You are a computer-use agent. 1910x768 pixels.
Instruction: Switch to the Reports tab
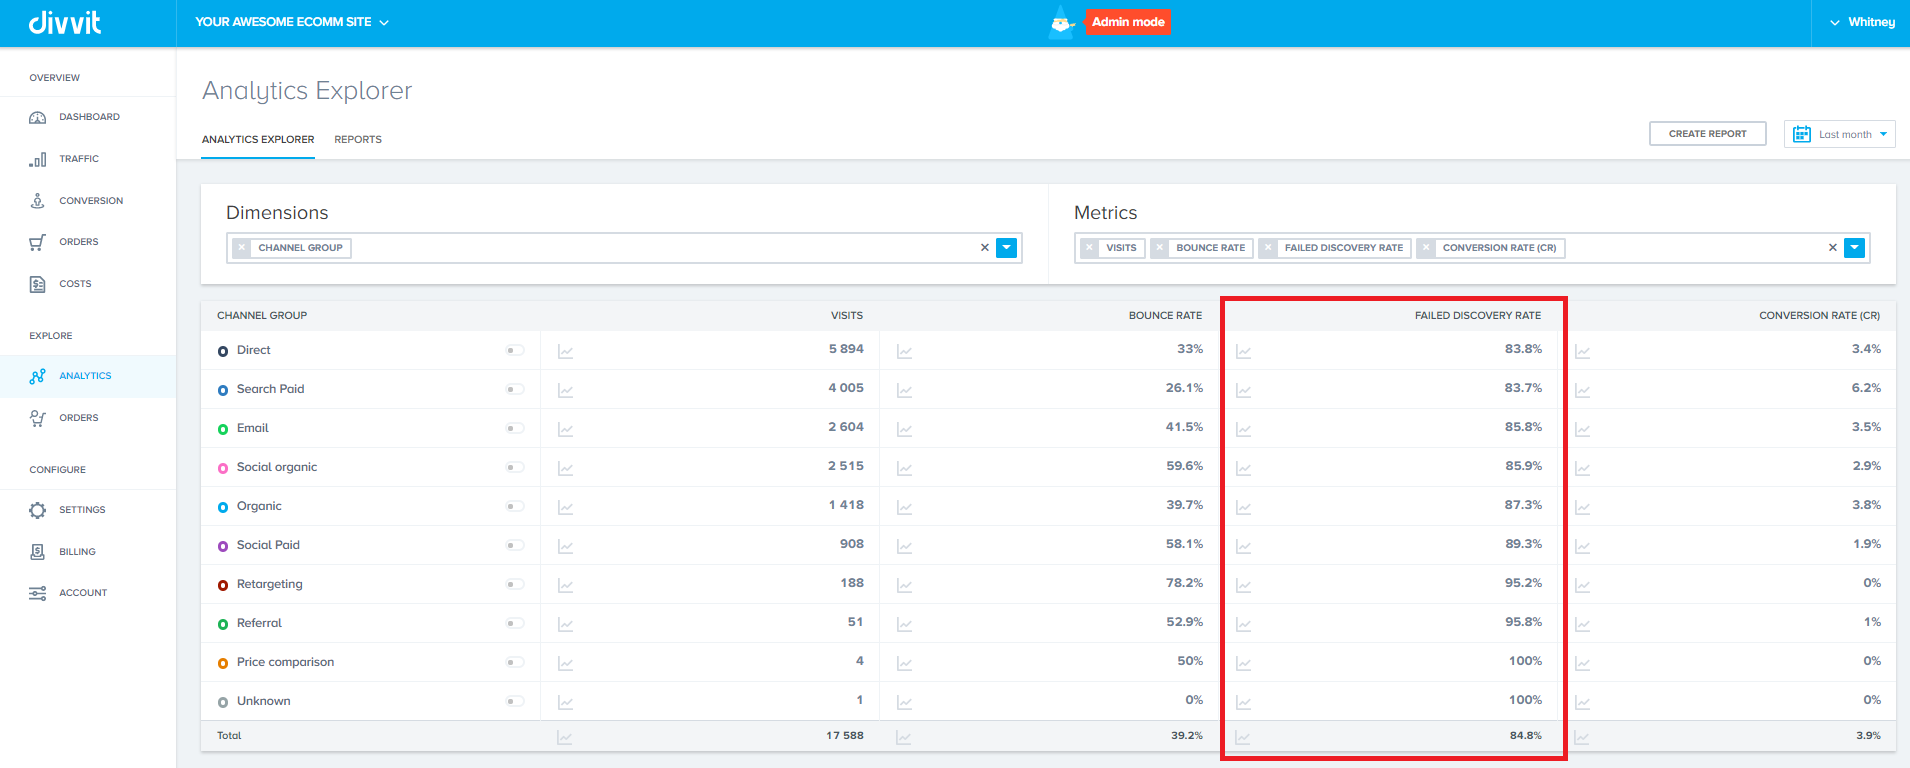(x=358, y=140)
